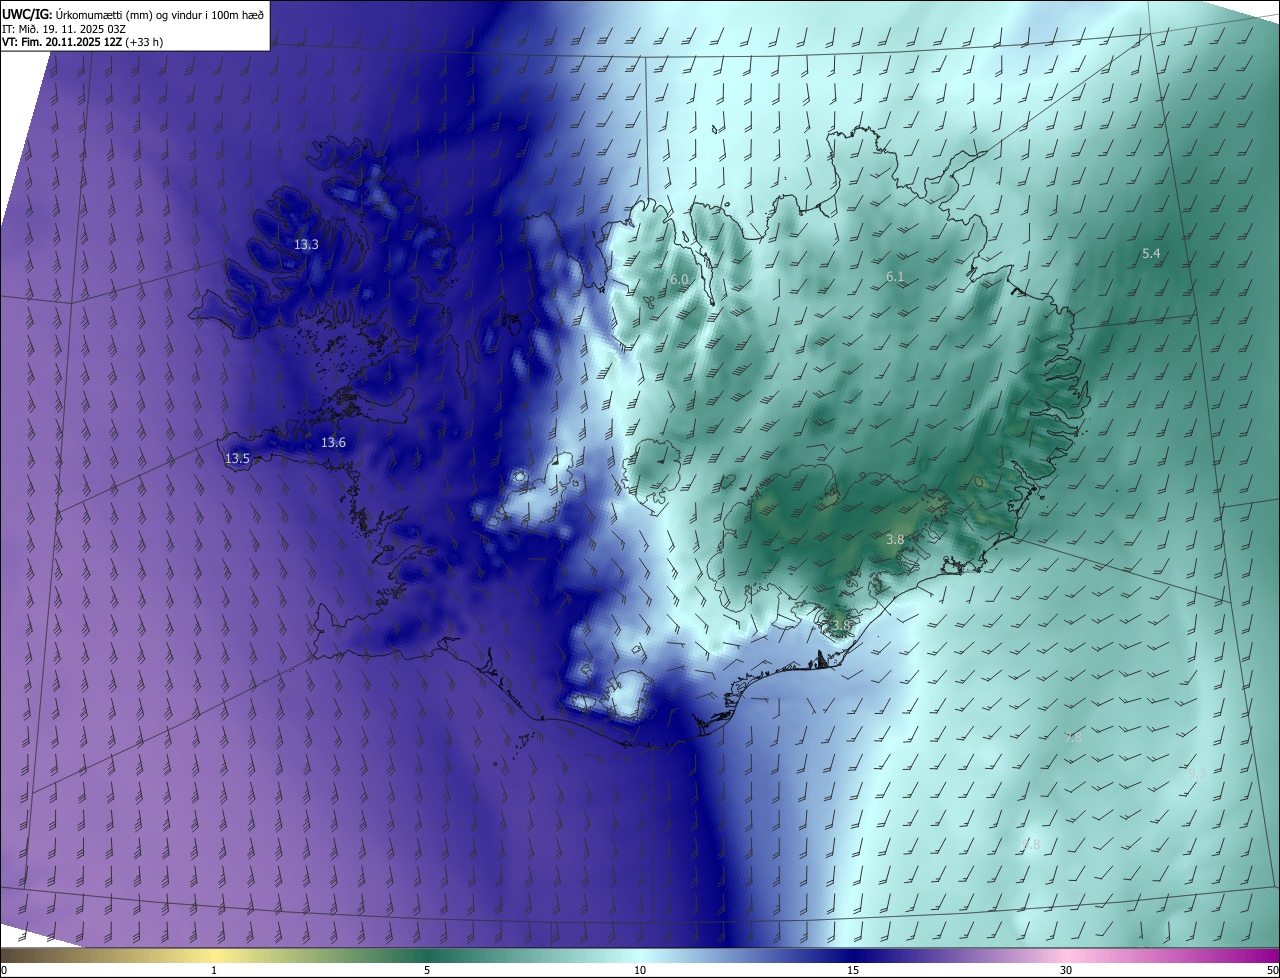
Task: Select the 13.6 value label
Action: (x=333, y=442)
